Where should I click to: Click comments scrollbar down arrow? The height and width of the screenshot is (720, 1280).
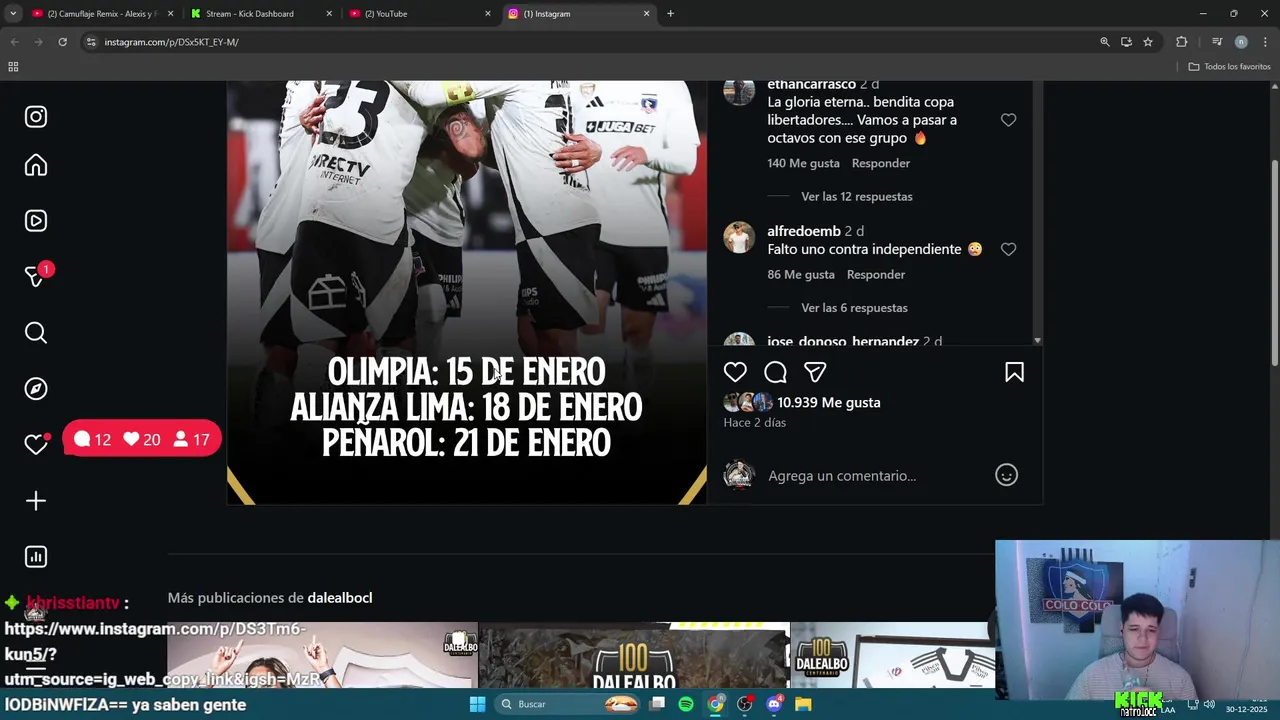1037,341
